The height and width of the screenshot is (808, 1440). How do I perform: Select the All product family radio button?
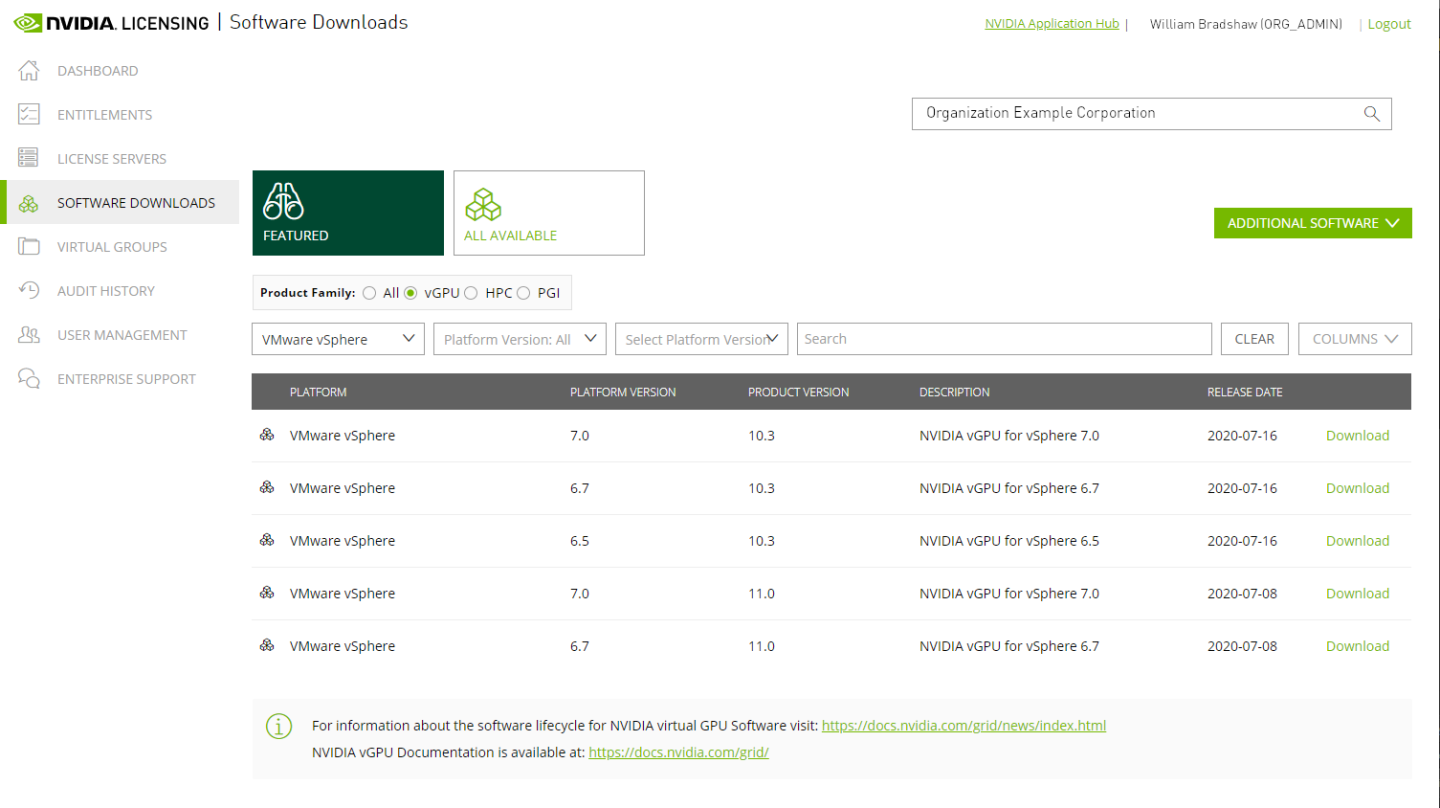(370, 293)
